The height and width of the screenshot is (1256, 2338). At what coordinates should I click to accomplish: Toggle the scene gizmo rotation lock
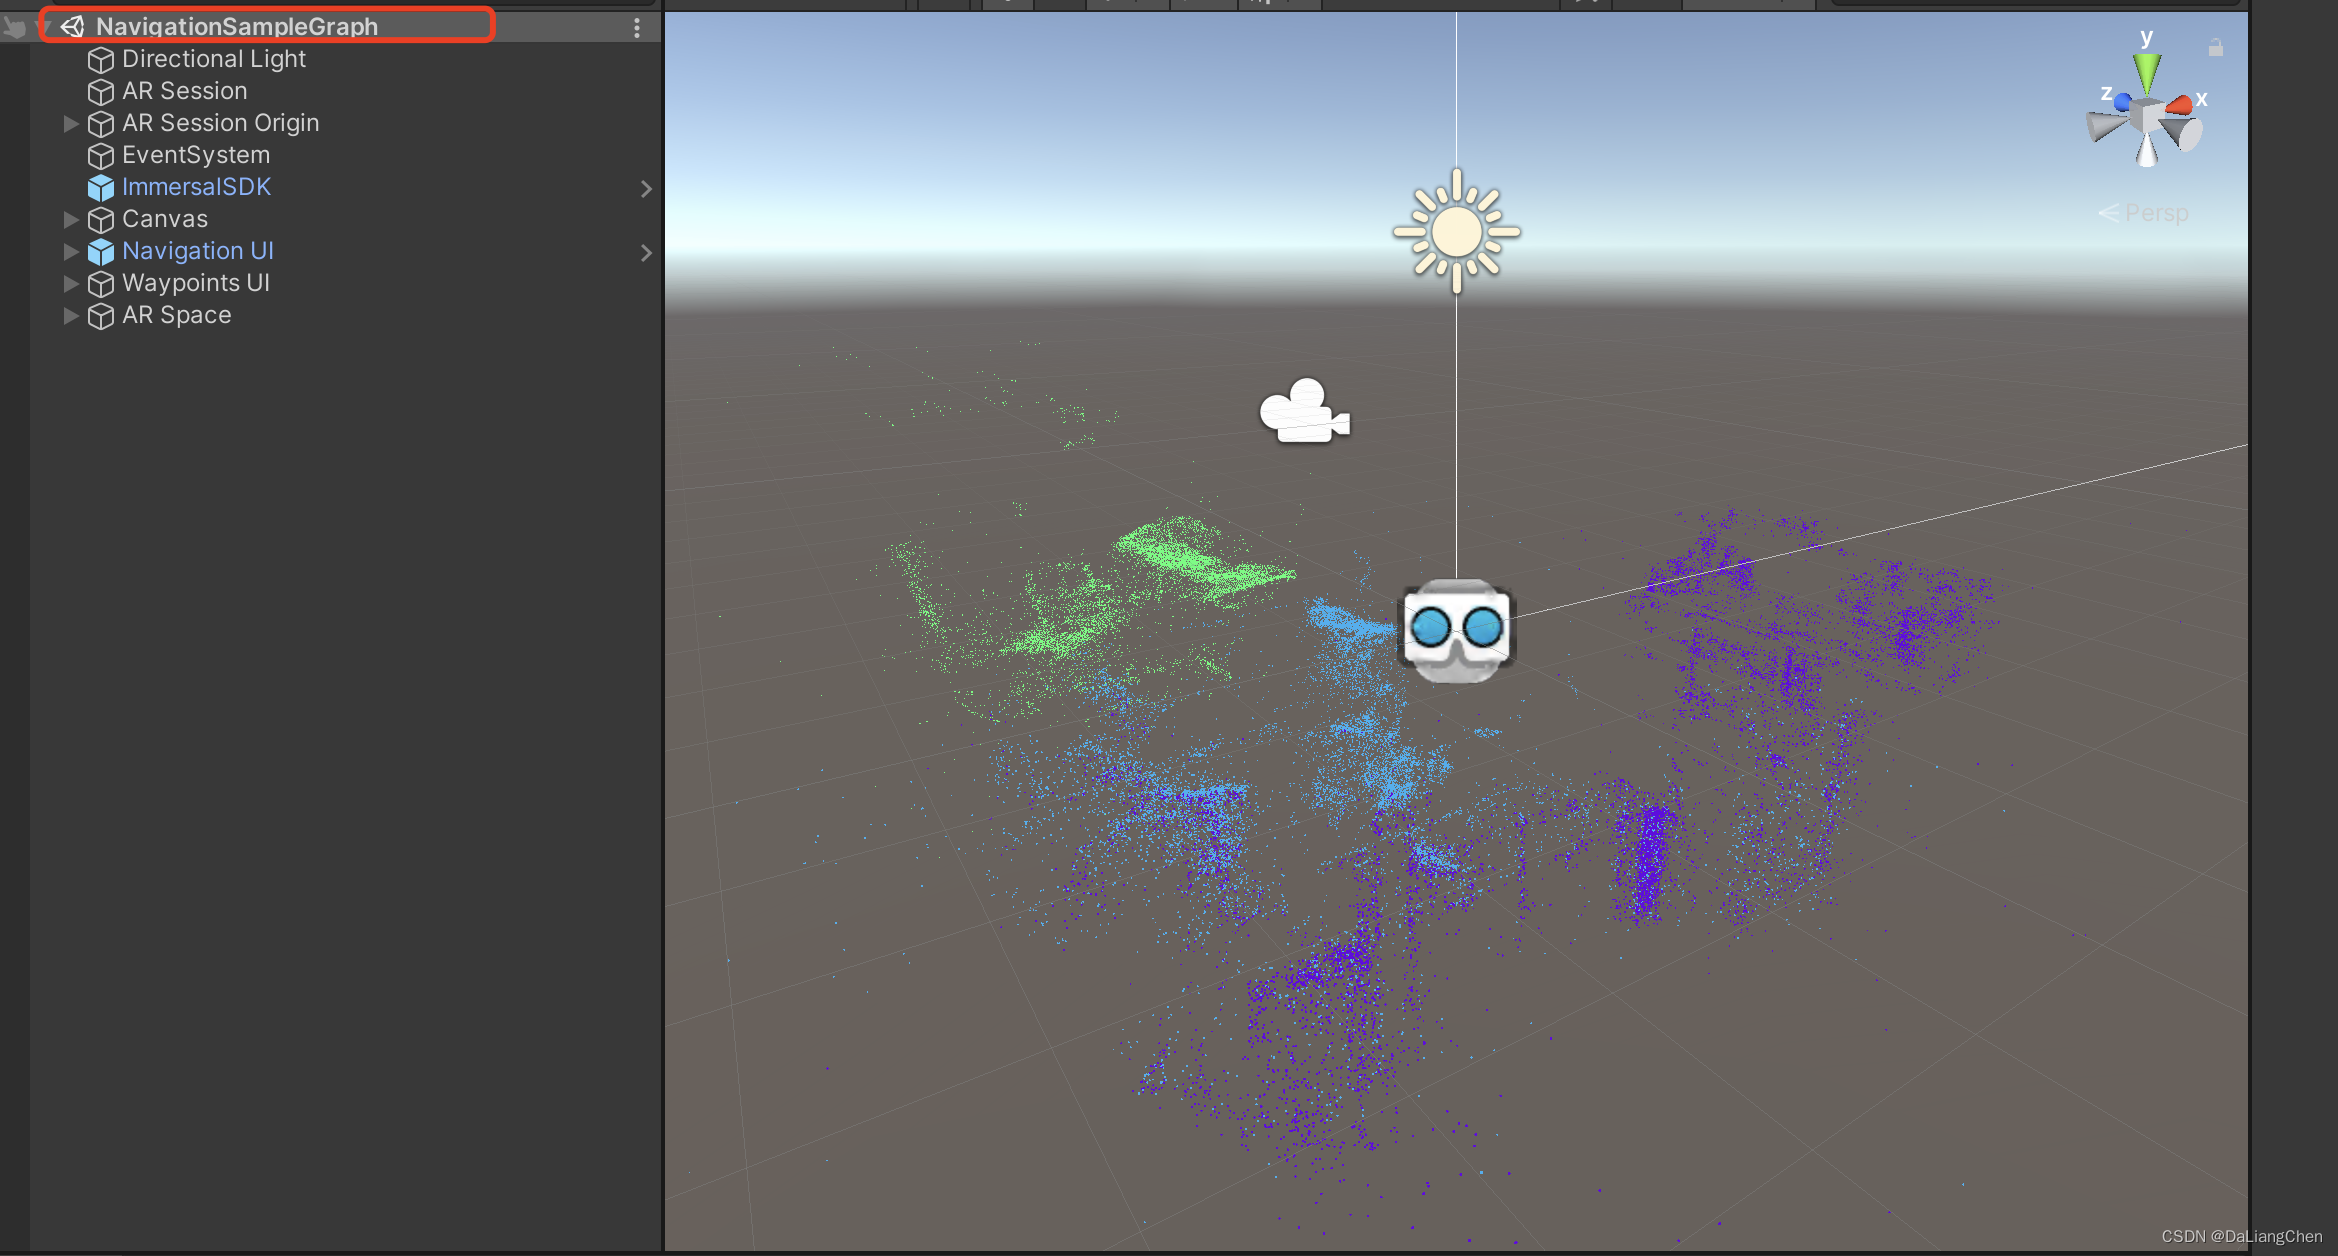click(x=2215, y=48)
